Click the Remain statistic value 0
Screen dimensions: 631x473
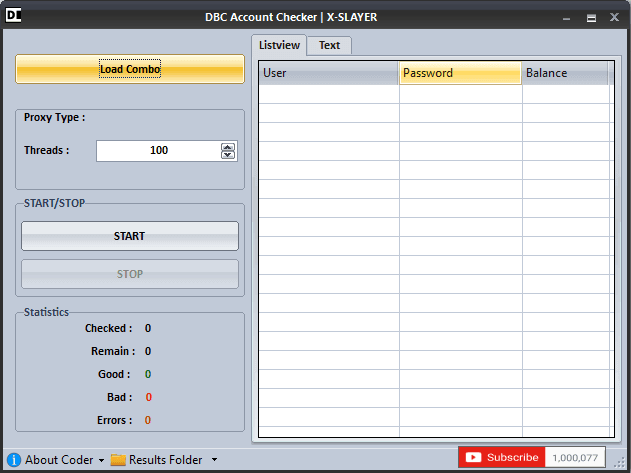click(x=148, y=351)
